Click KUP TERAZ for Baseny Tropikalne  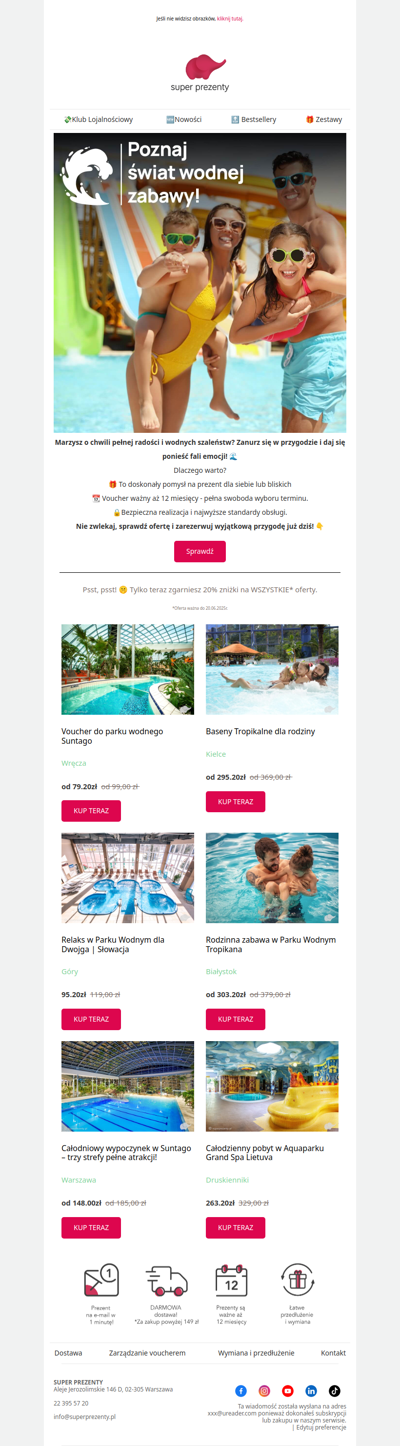point(235,801)
